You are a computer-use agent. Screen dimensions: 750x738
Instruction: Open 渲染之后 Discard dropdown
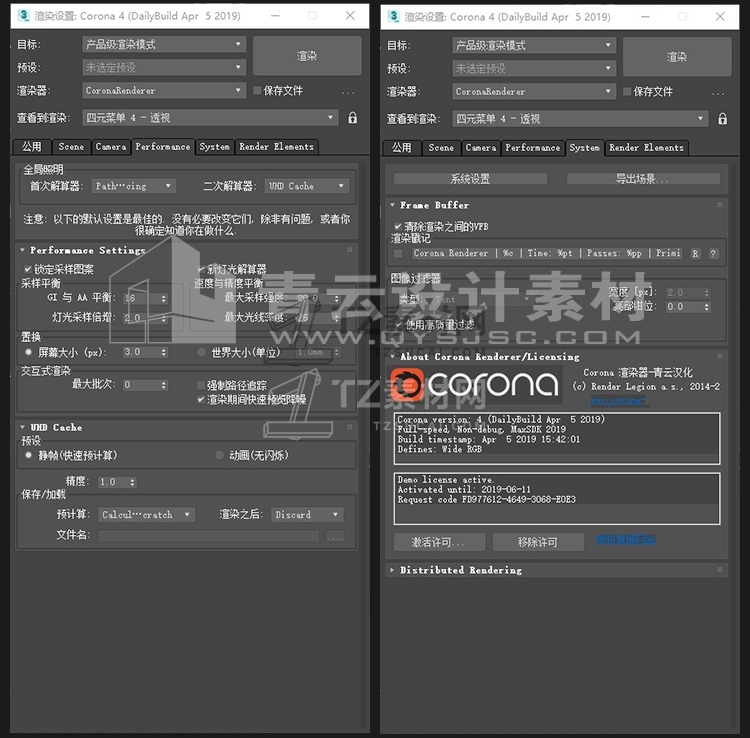[x=307, y=515]
